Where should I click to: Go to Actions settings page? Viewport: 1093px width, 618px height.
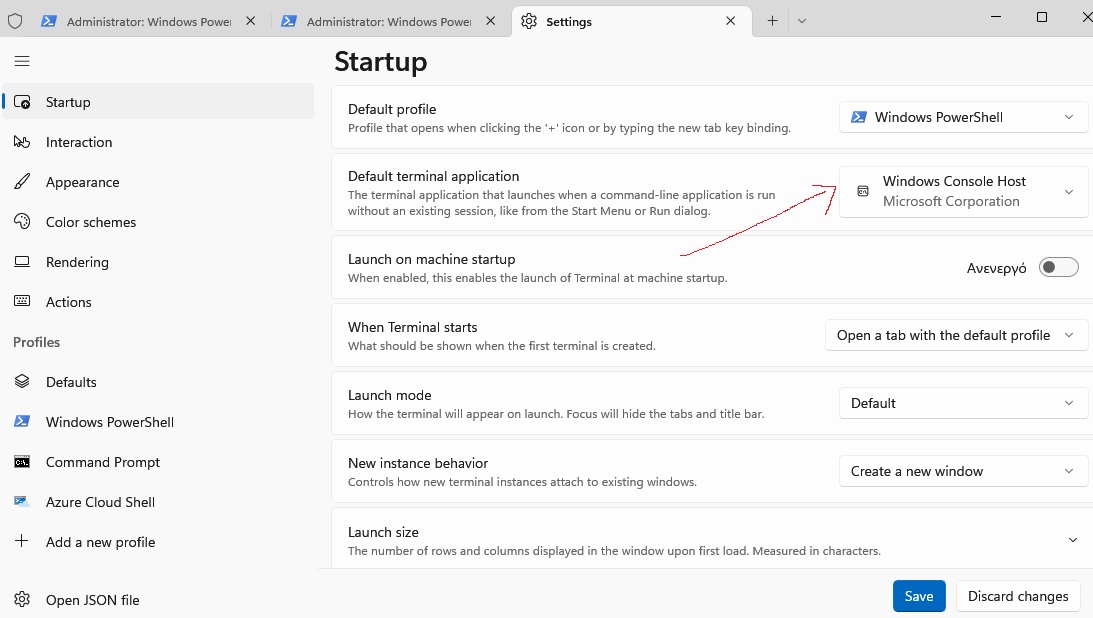[x=158, y=302]
